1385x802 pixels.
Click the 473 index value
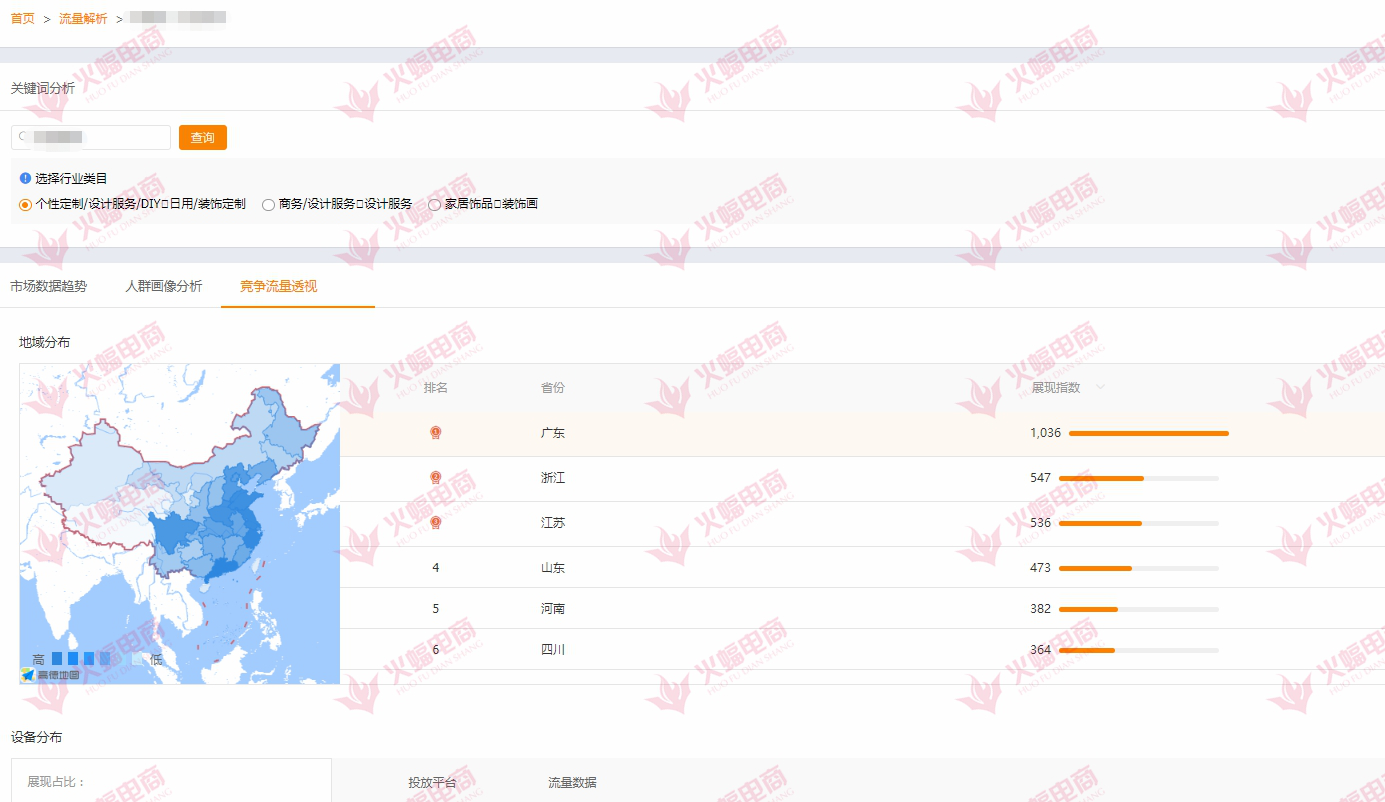point(1040,568)
